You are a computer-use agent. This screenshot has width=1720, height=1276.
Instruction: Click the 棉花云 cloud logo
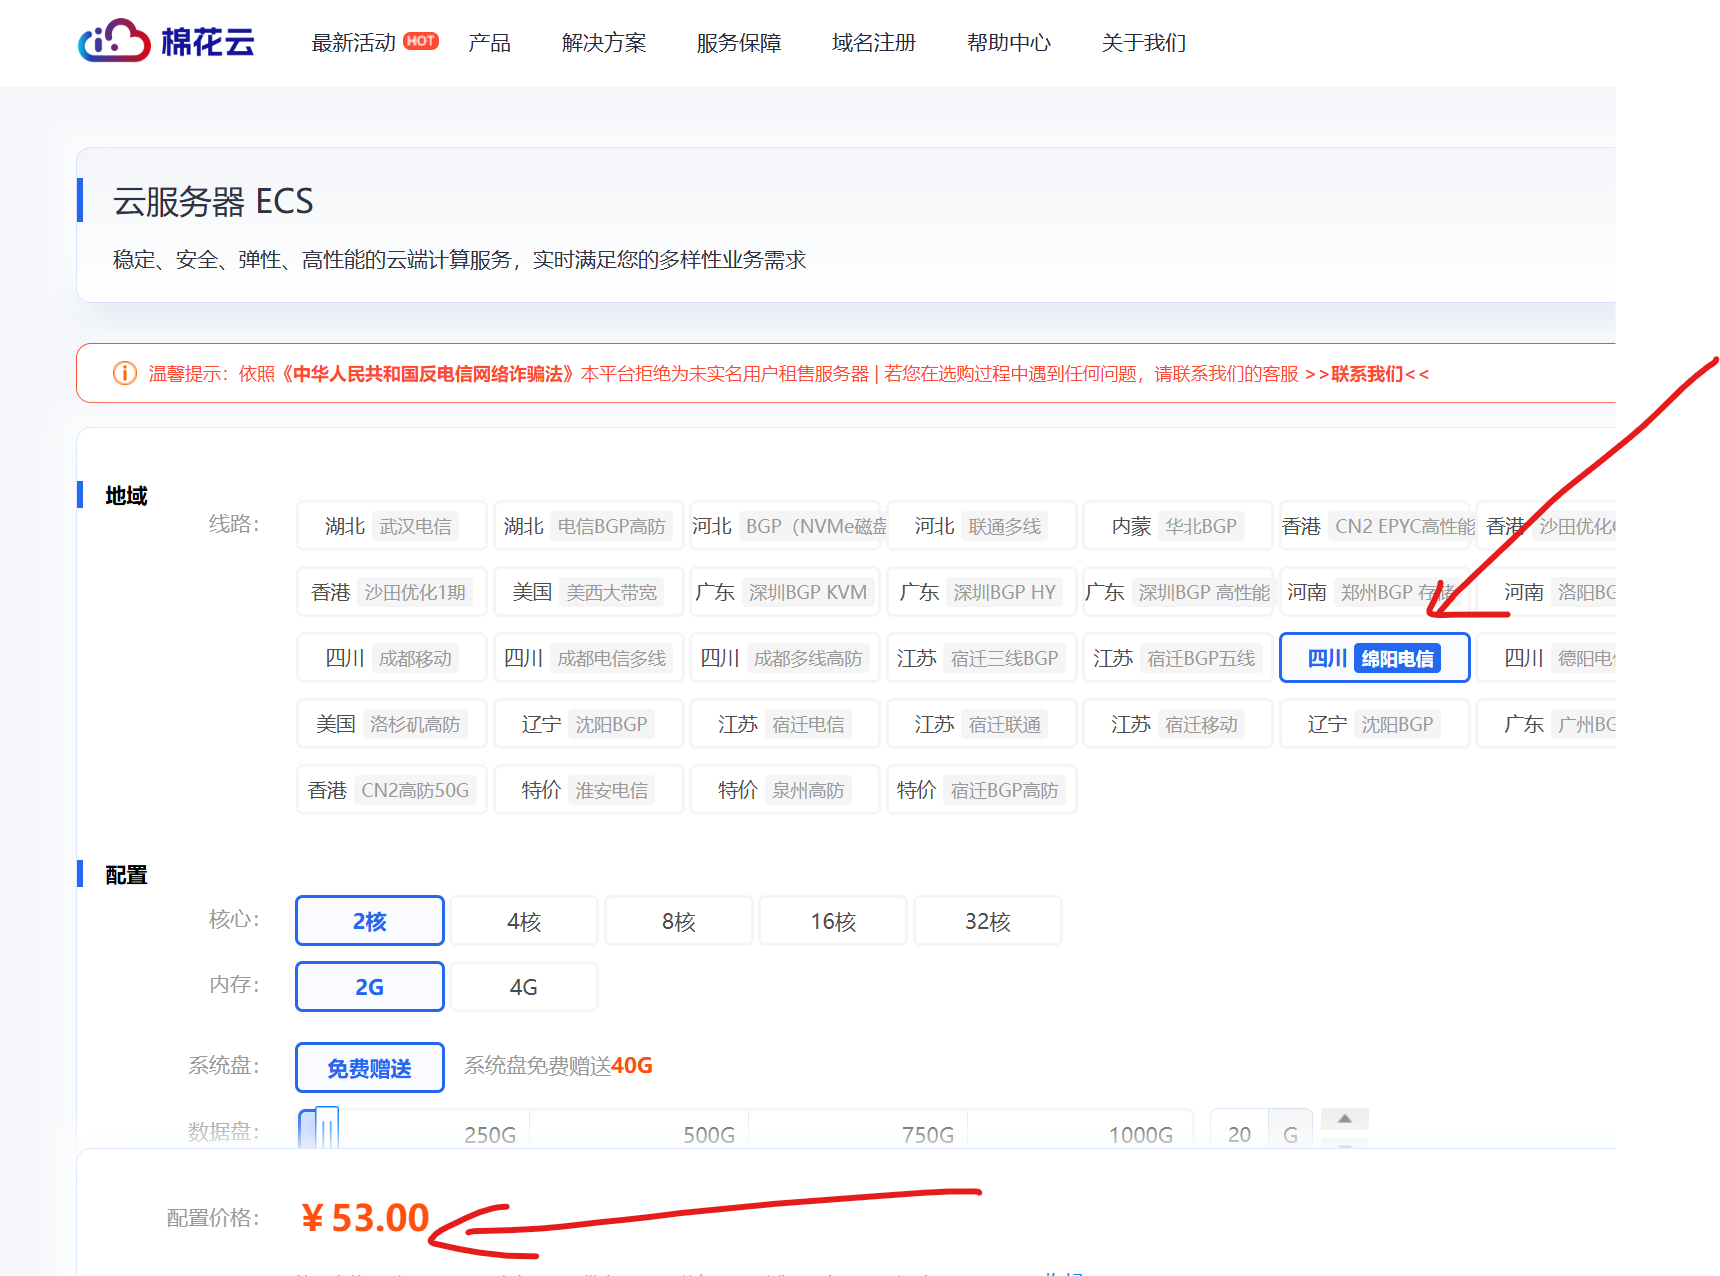166,42
